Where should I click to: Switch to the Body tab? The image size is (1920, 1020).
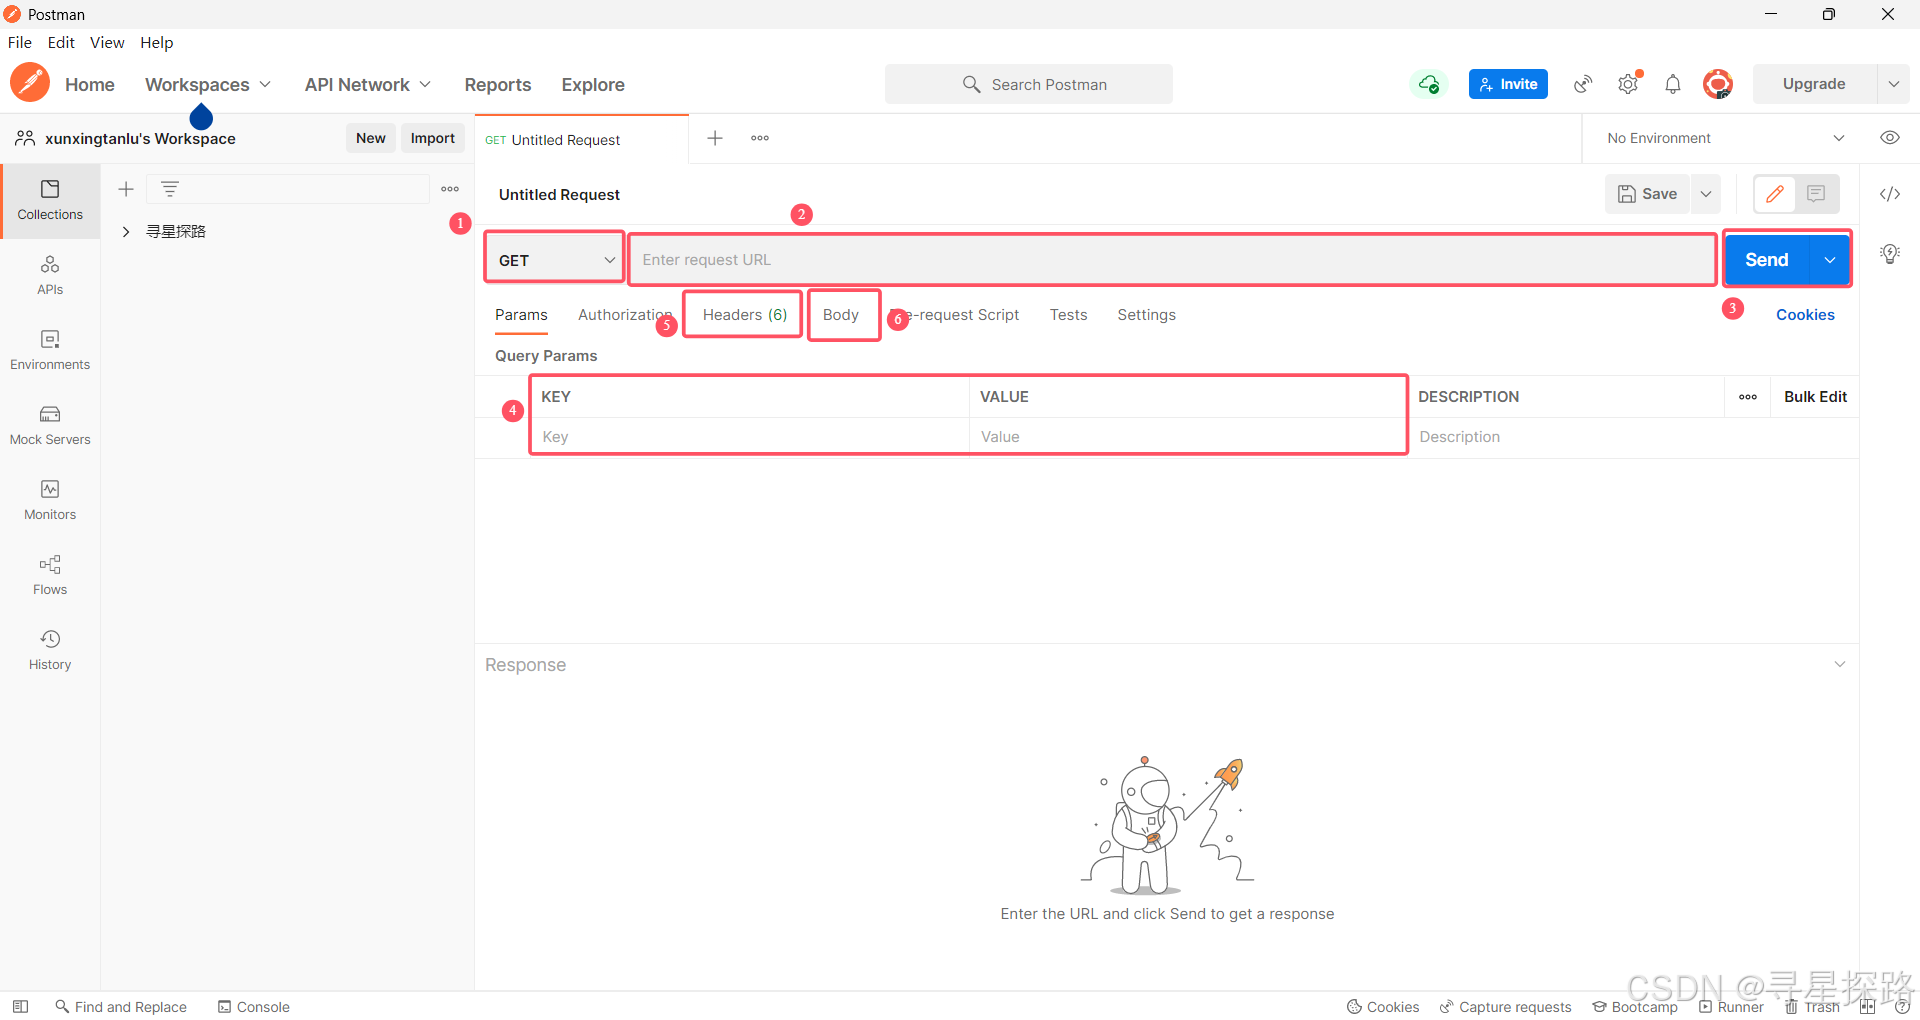(x=841, y=315)
